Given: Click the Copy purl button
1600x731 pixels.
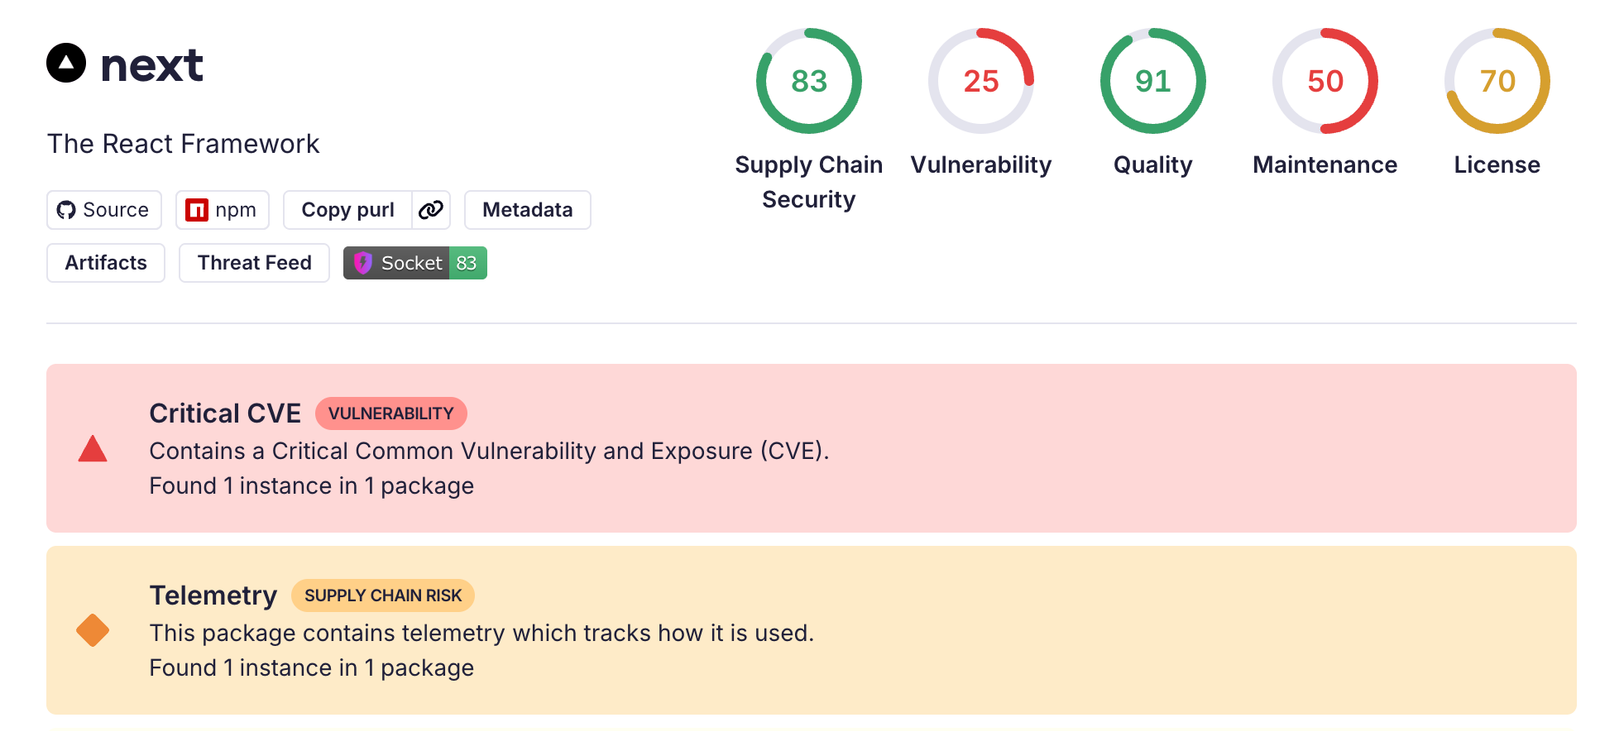Looking at the screenshot, I should pos(348,210).
